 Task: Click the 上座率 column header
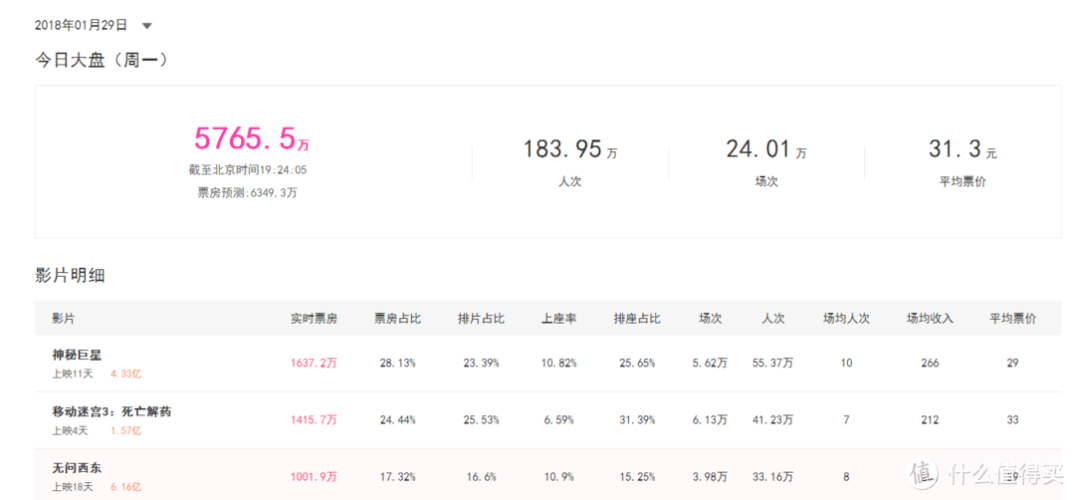pyautogui.click(x=559, y=318)
